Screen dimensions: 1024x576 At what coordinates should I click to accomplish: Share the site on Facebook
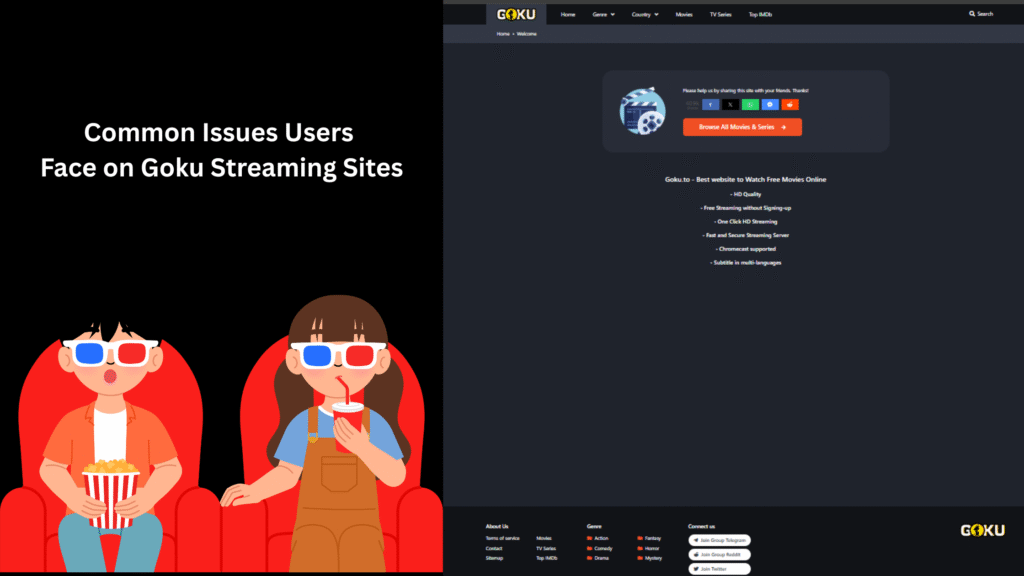[x=711, y=104]
